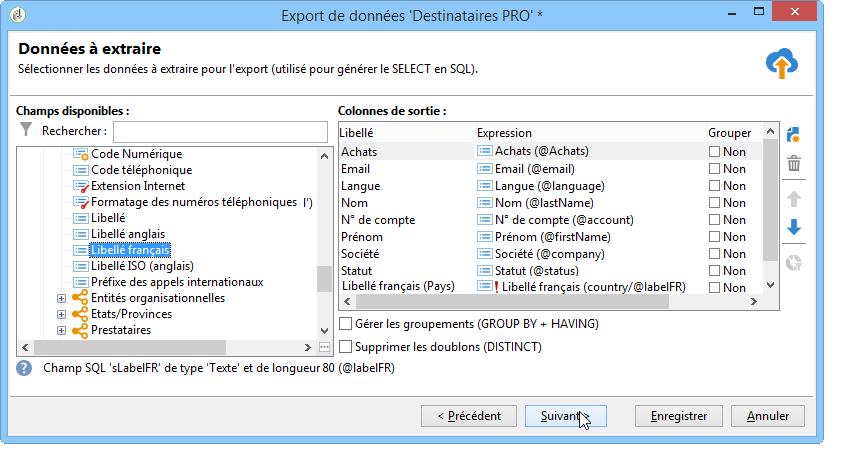Click the Rechercher search input field
This screenshot has height=466, width=850.
pos(220,132)
